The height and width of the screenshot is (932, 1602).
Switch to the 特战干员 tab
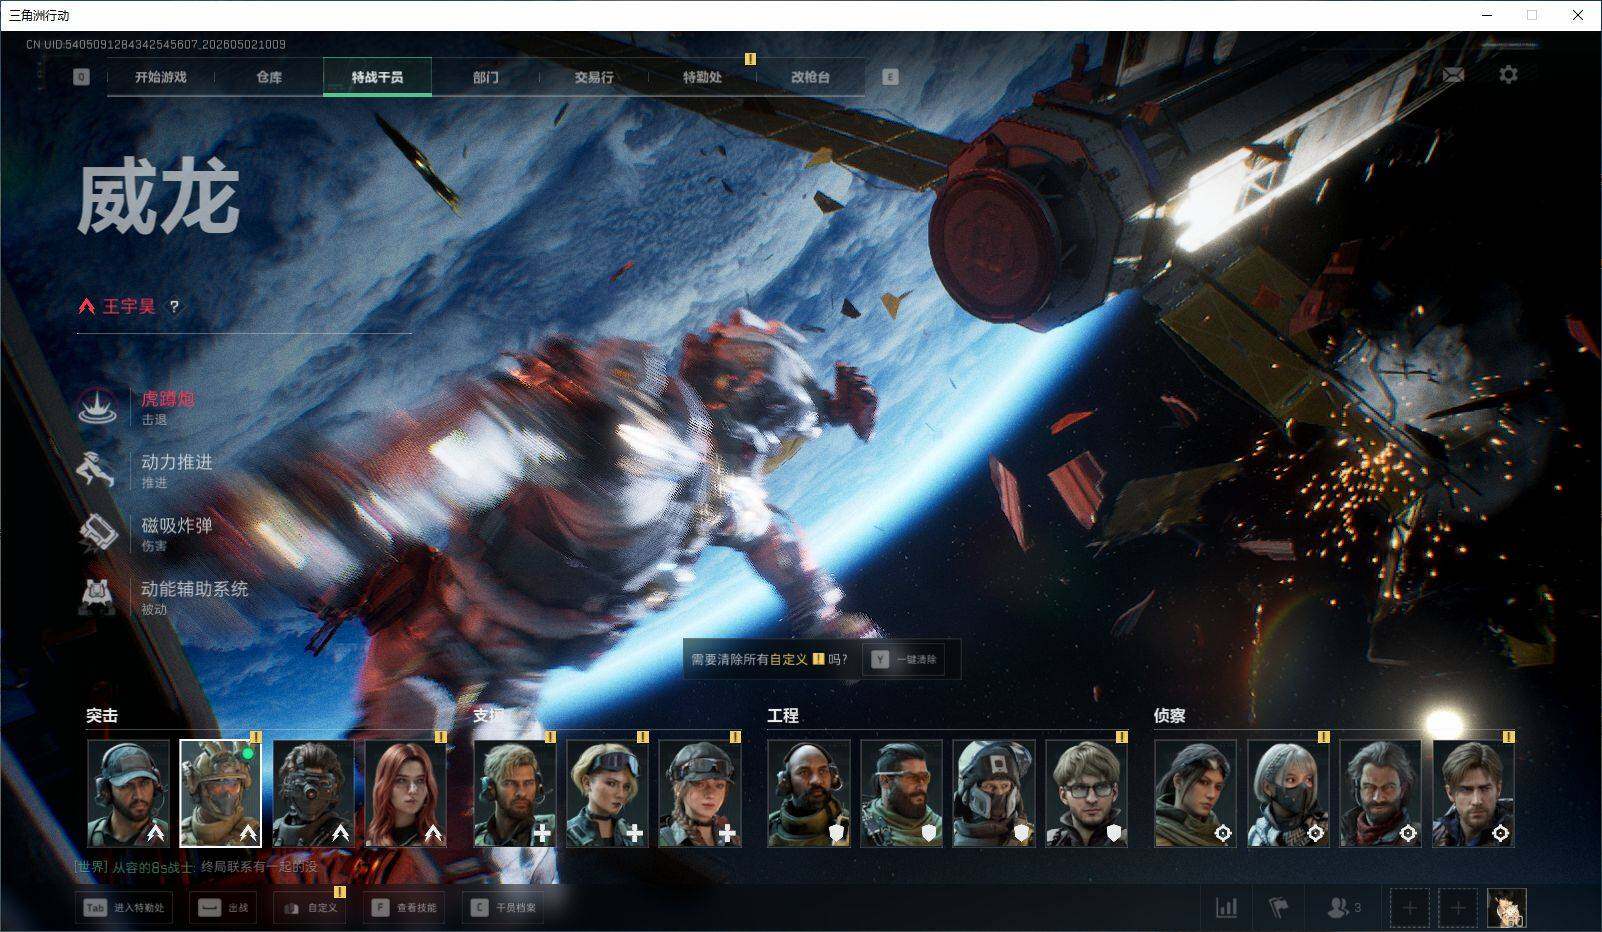377,77
